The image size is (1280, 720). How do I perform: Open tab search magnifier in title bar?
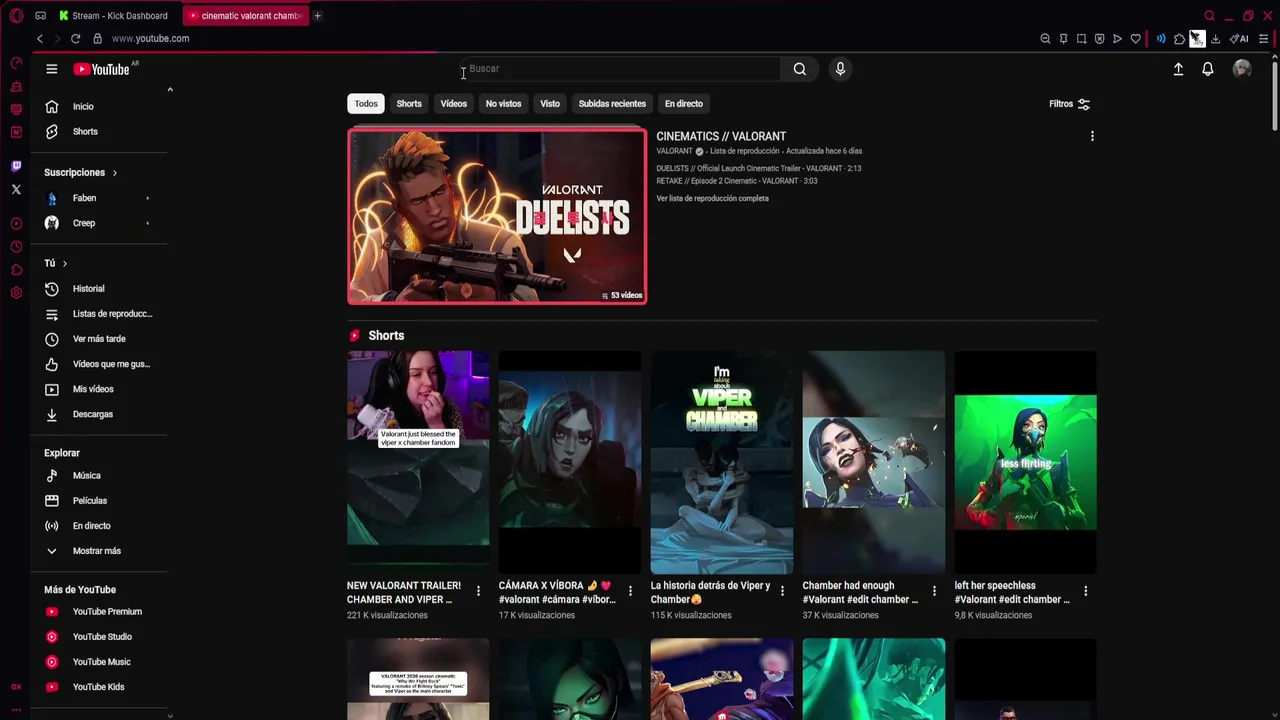pos(1209,16)
